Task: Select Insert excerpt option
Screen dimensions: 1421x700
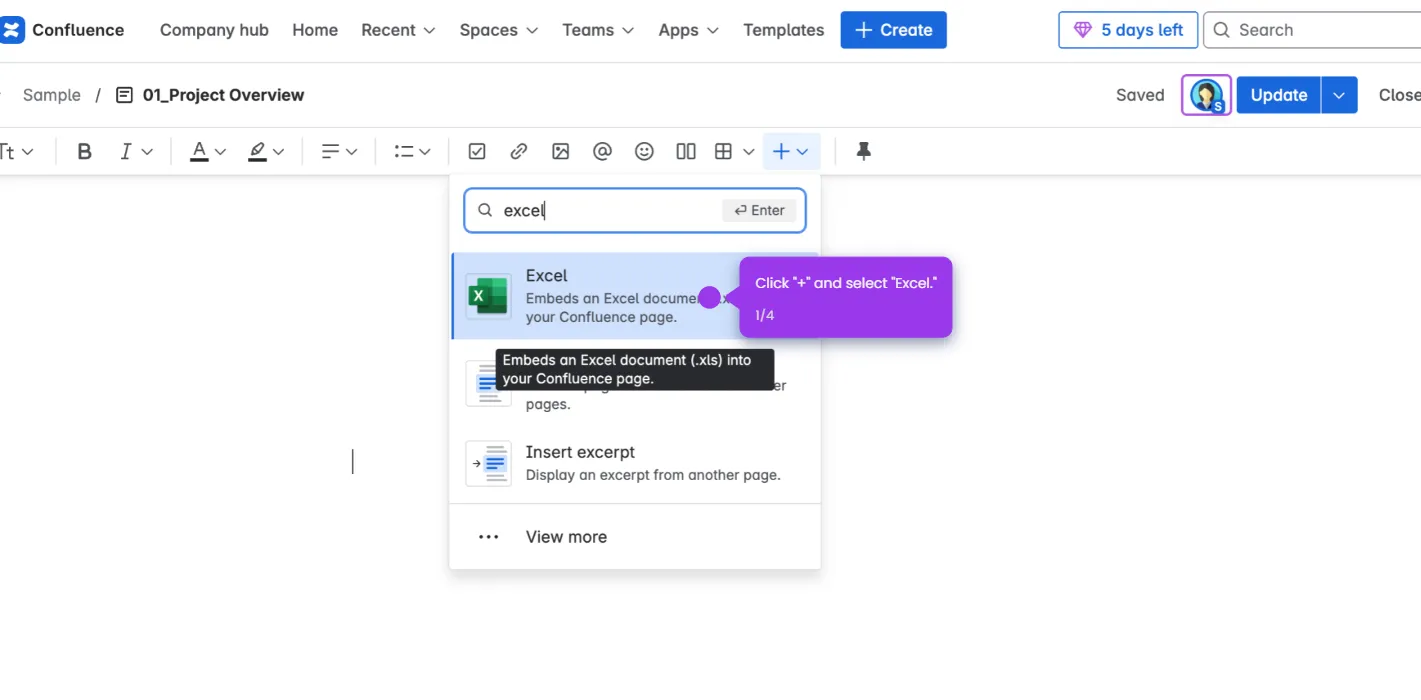Action: tap(636, 463)
